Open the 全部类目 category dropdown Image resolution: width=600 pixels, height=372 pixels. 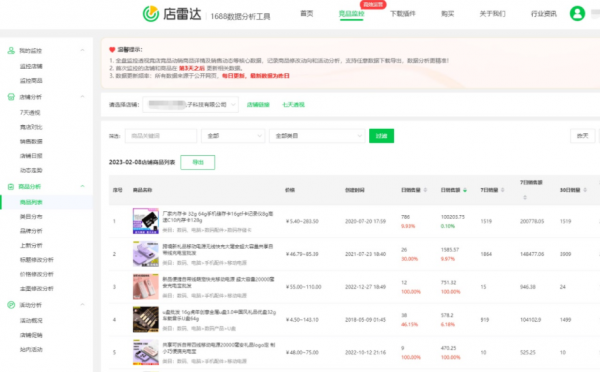point(317,136)
